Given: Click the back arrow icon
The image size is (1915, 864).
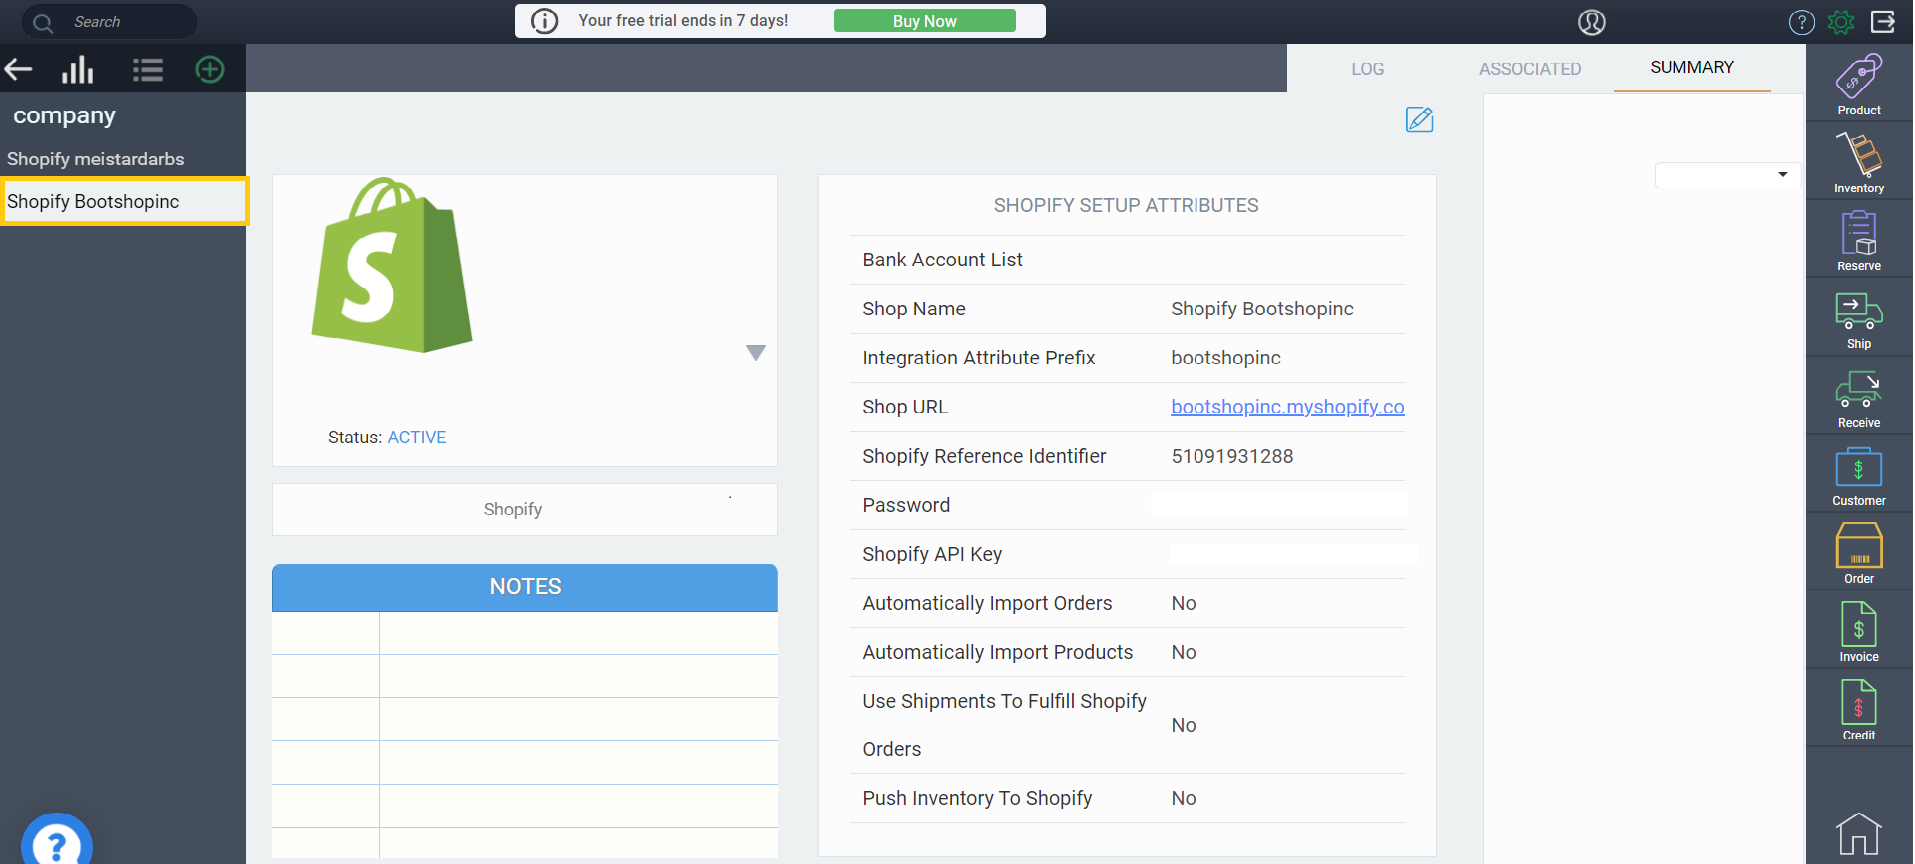Looking at the screenshot, I should (19, 69).
